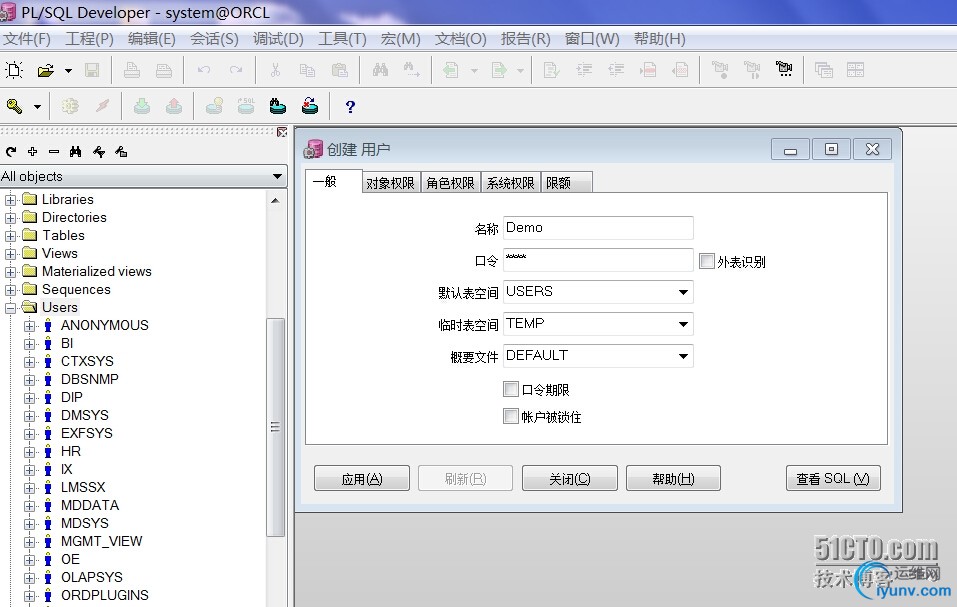Viewport: 957px width, 607px height.
Task: Click the Break lightning bolt icon
Action: click(103, 107)
